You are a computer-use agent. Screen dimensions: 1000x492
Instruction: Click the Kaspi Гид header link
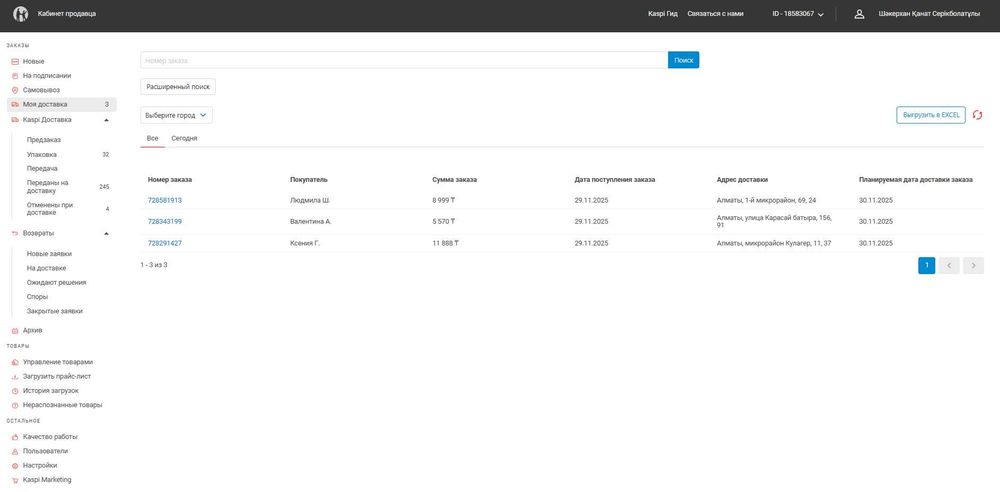(663, 13)
